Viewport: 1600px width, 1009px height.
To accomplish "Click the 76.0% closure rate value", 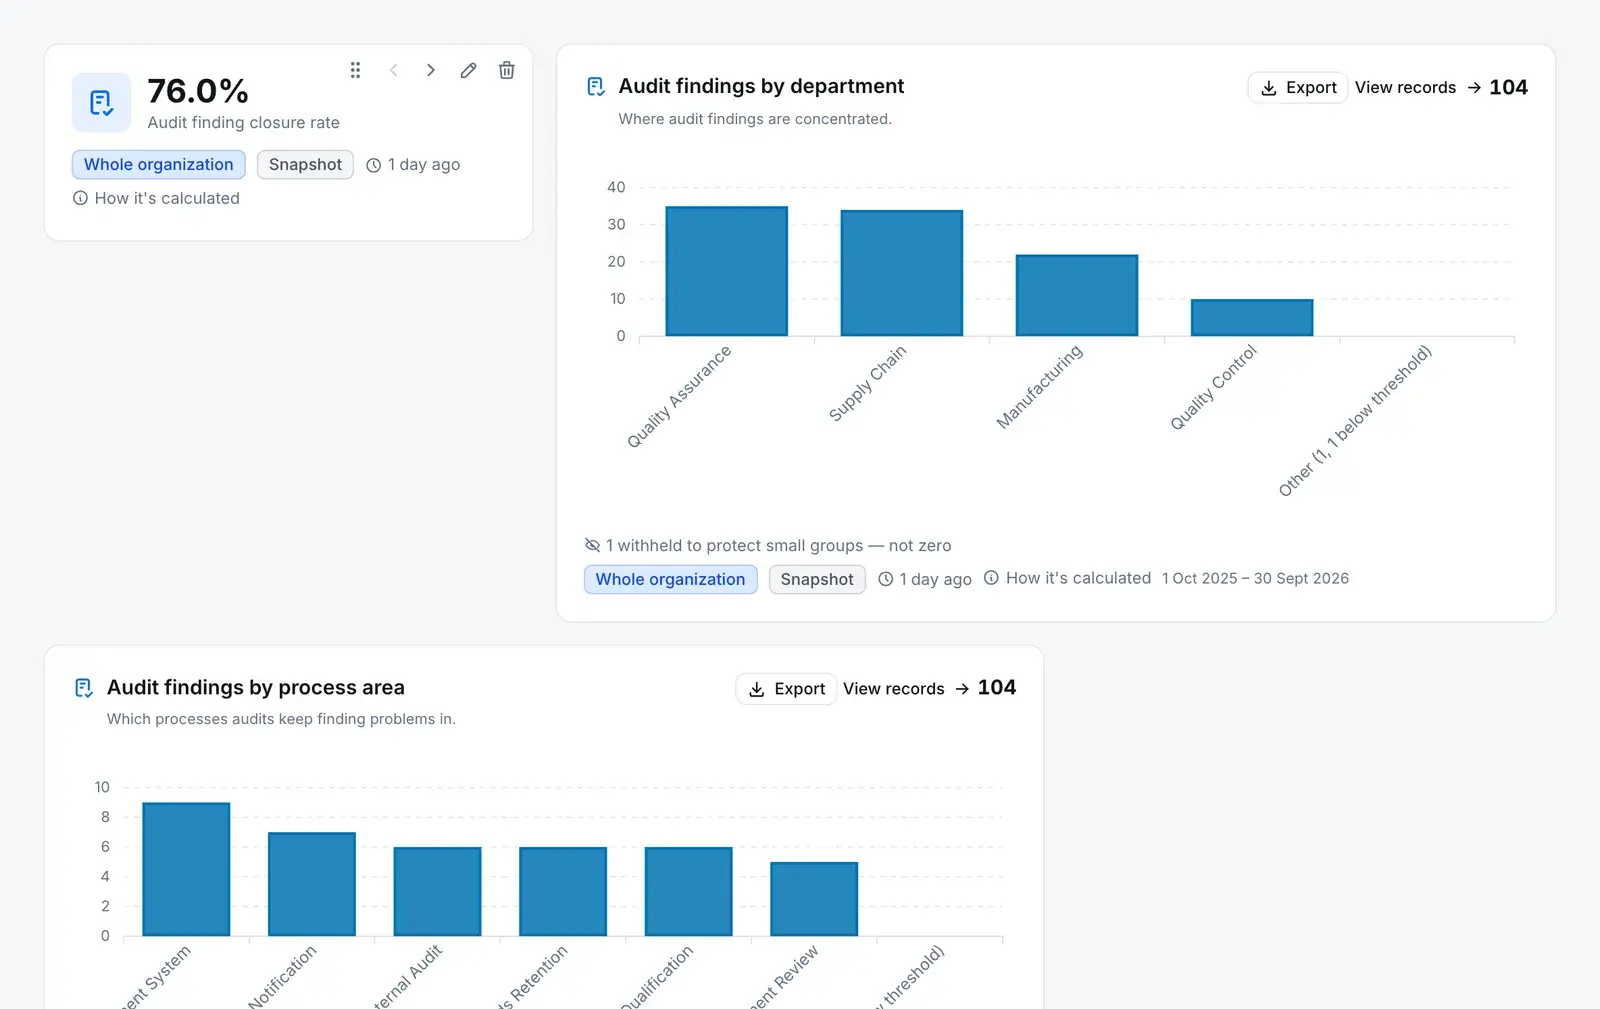I will point(198,91).
